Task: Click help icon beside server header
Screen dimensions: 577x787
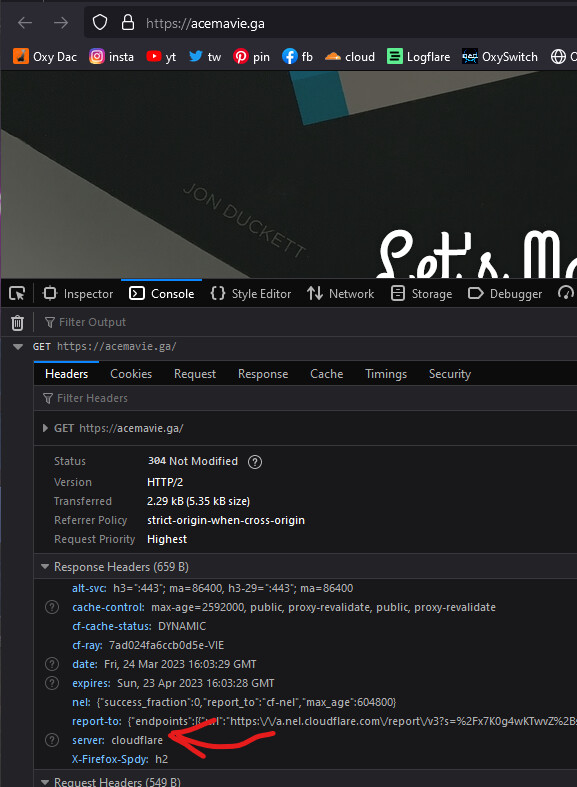Action: [x=52, y=740]
